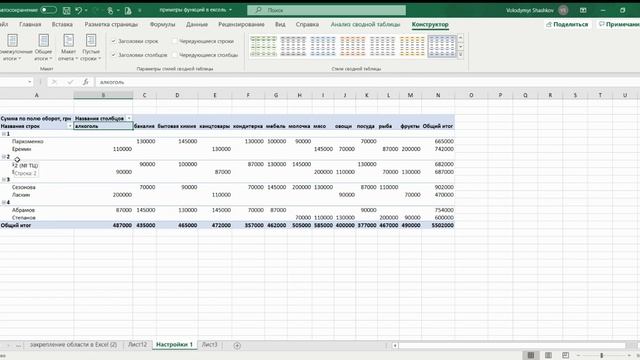
Task: Apply the dark gray pivot table style
Action: point(293,46)
